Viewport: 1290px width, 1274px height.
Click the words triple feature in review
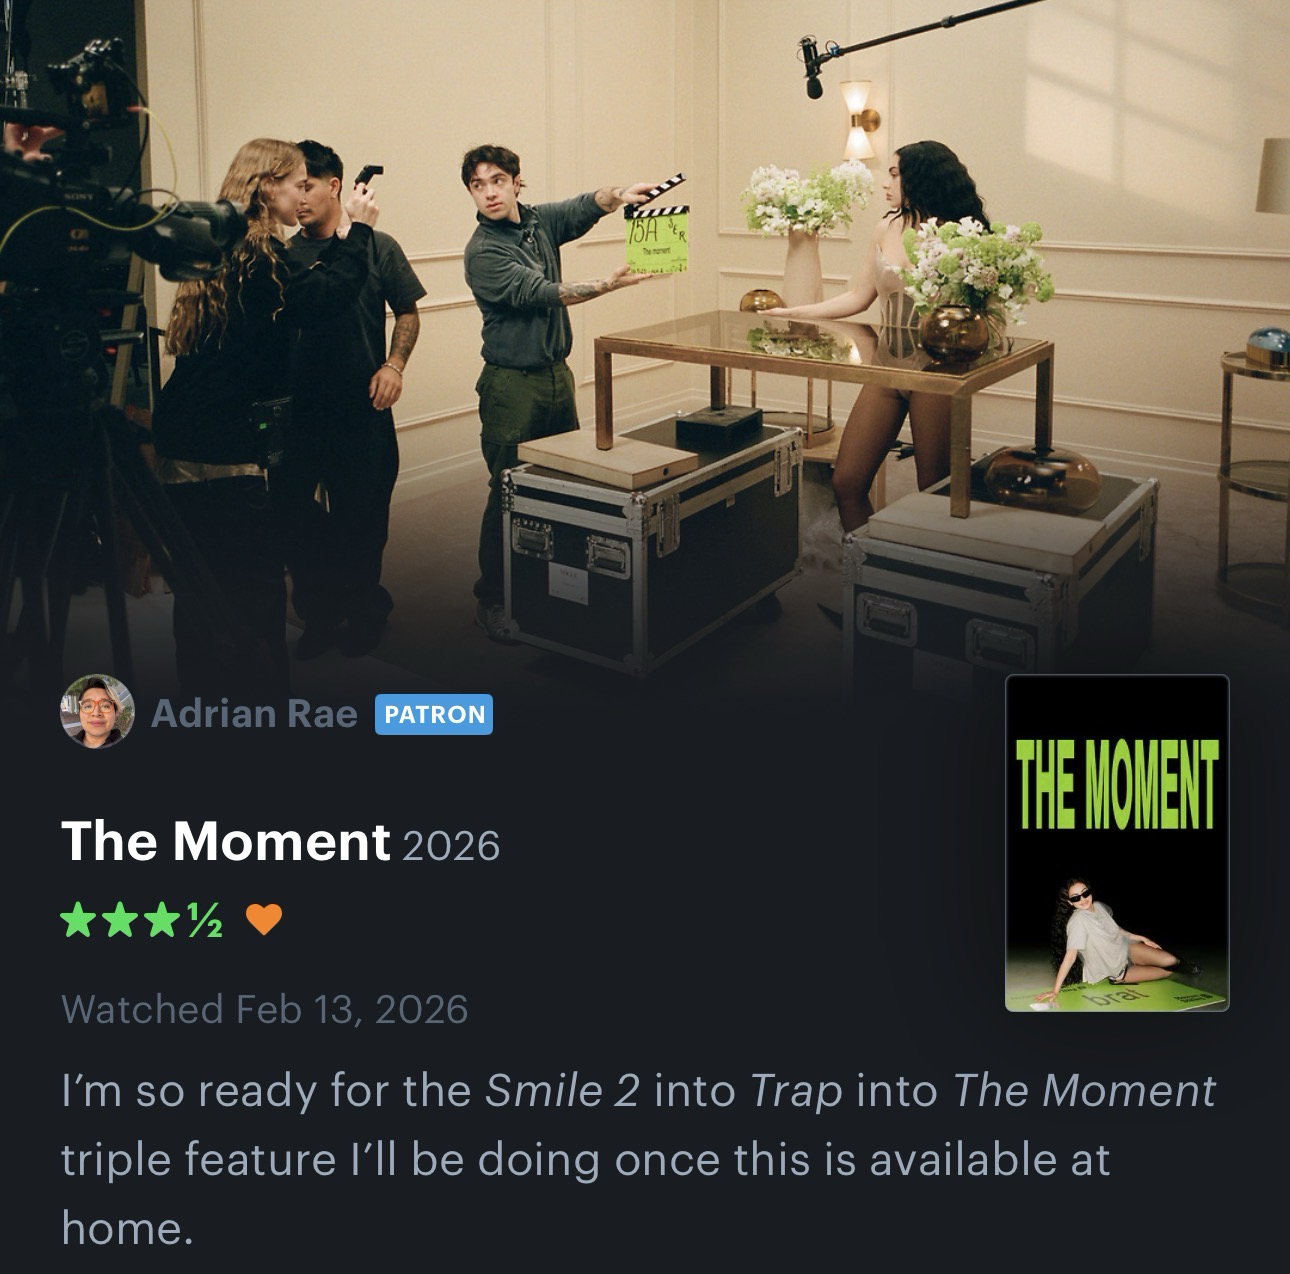pyautogui.click(x=199, y=1160)
